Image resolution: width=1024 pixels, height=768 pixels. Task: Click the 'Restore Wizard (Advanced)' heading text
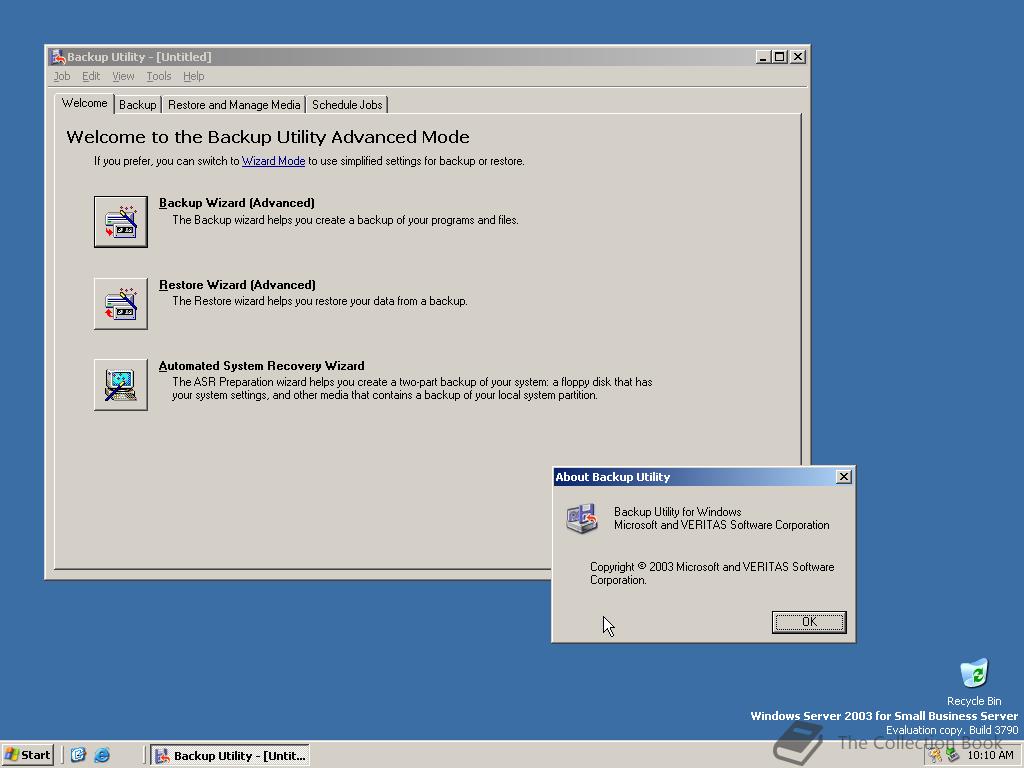pyautogui.click(x=237, y=285)
